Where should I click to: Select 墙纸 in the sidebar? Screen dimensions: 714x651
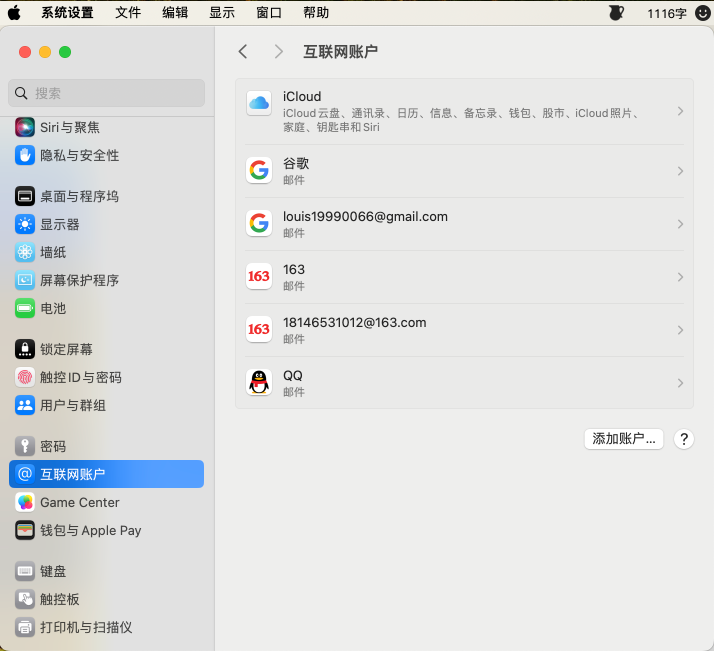[x=107, y=252]
